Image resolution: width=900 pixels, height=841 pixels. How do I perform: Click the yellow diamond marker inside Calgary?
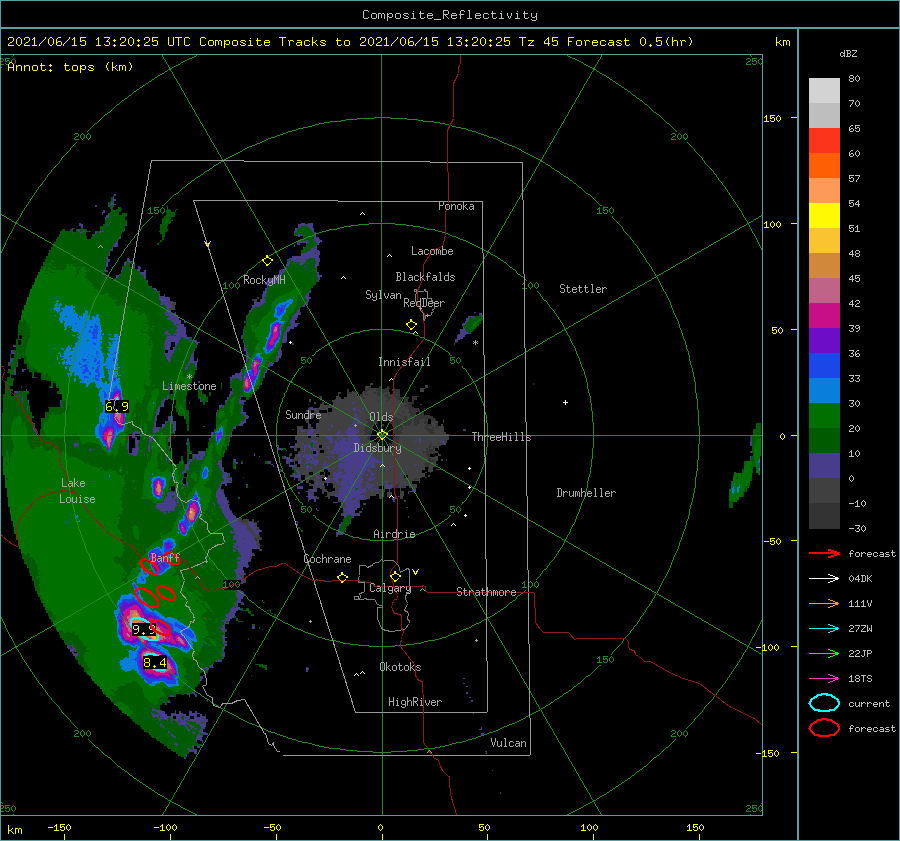coord(395,576)
